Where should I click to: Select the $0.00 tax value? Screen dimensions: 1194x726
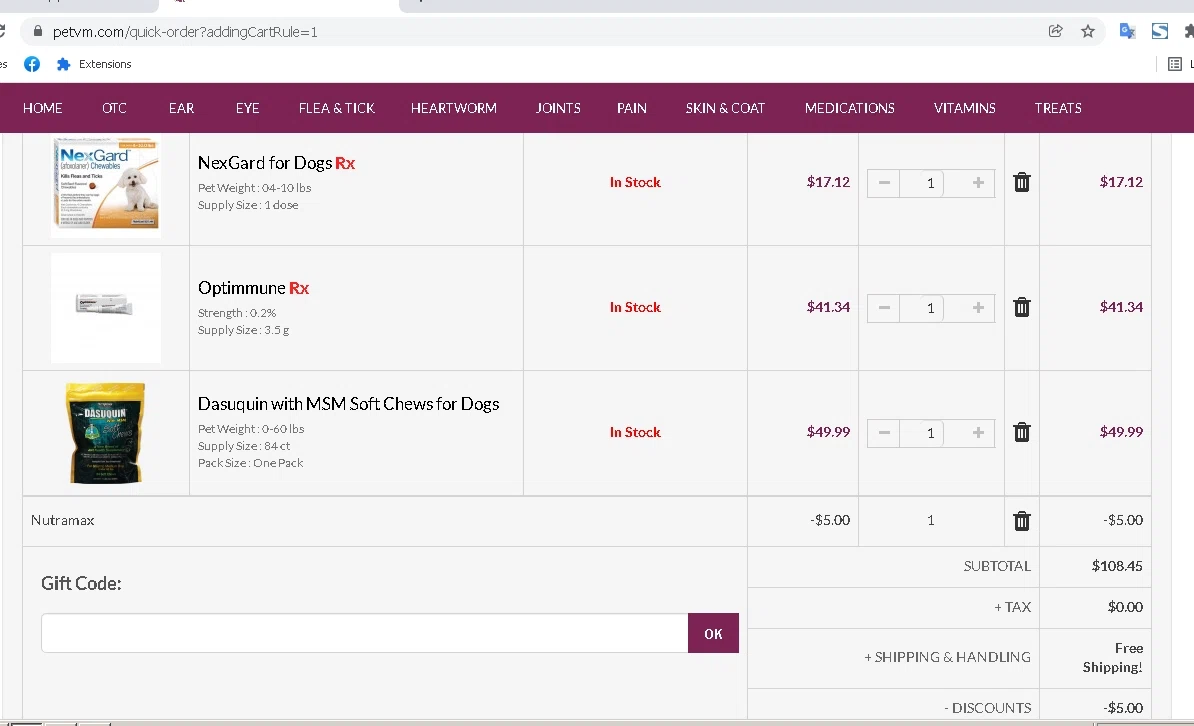[1125, 607]
